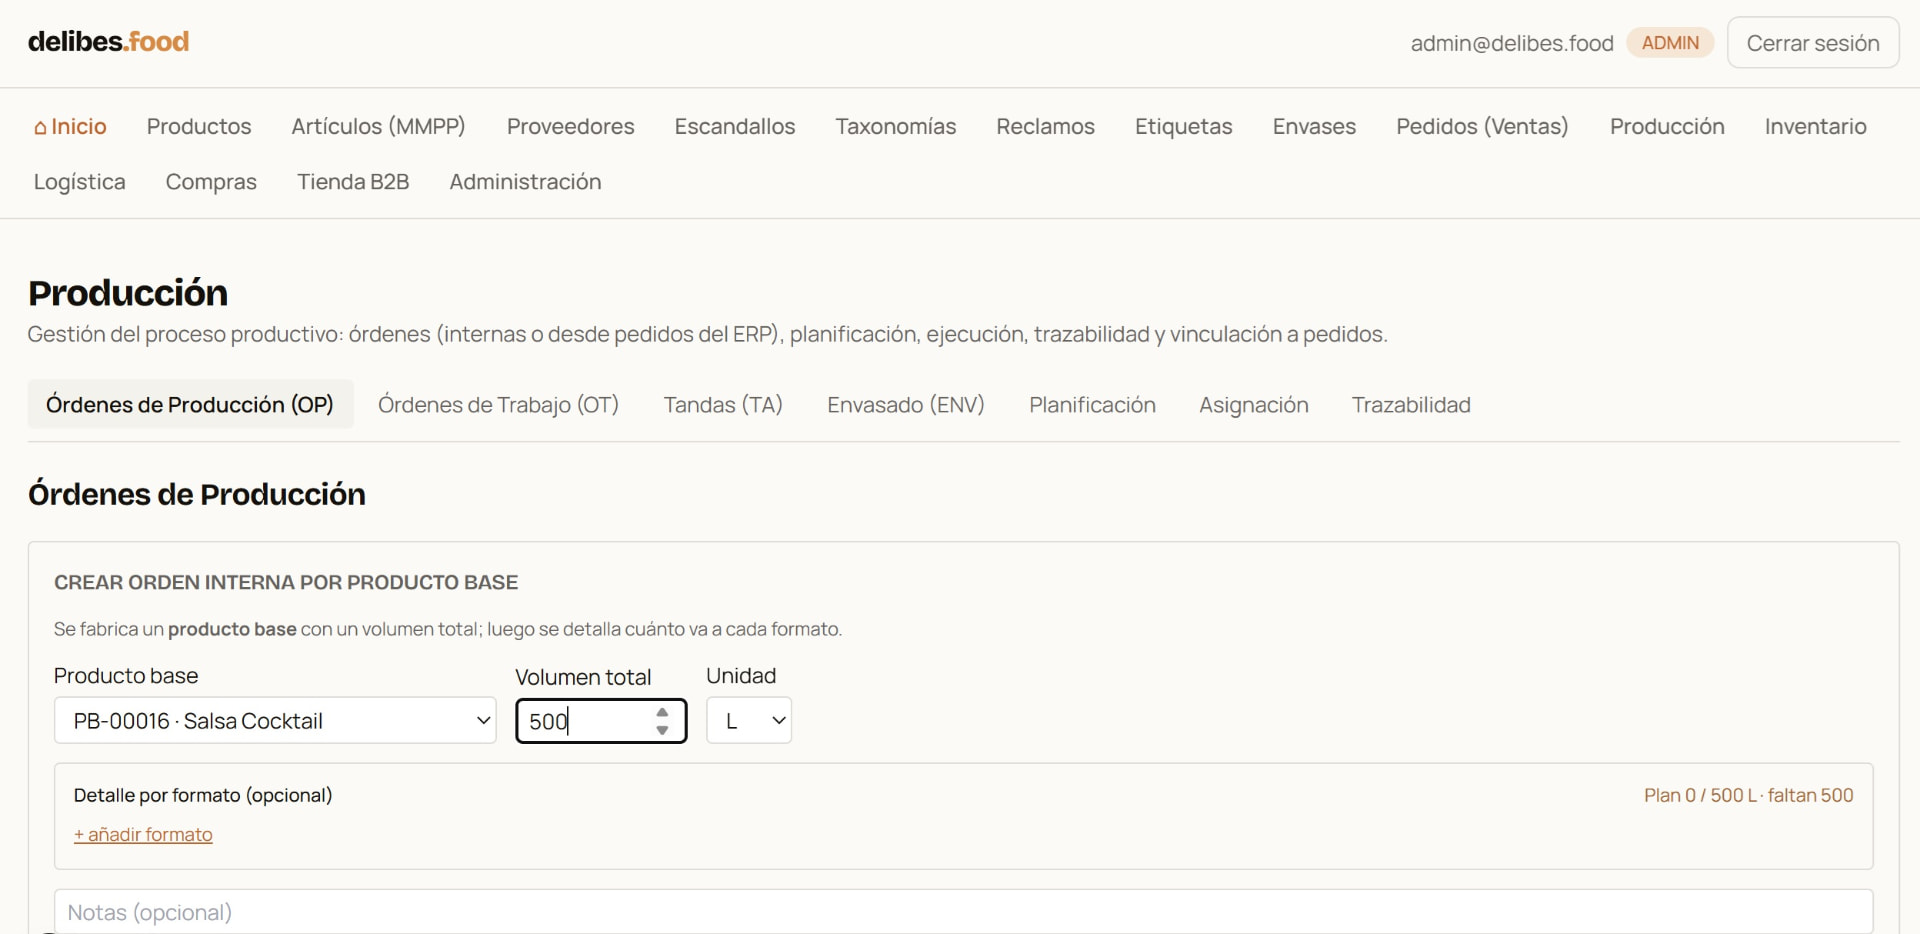Image resolution: width=1920 pixels, height=934 pixels.
Task: Open the Productos menu item
Action: pos(199,126)
